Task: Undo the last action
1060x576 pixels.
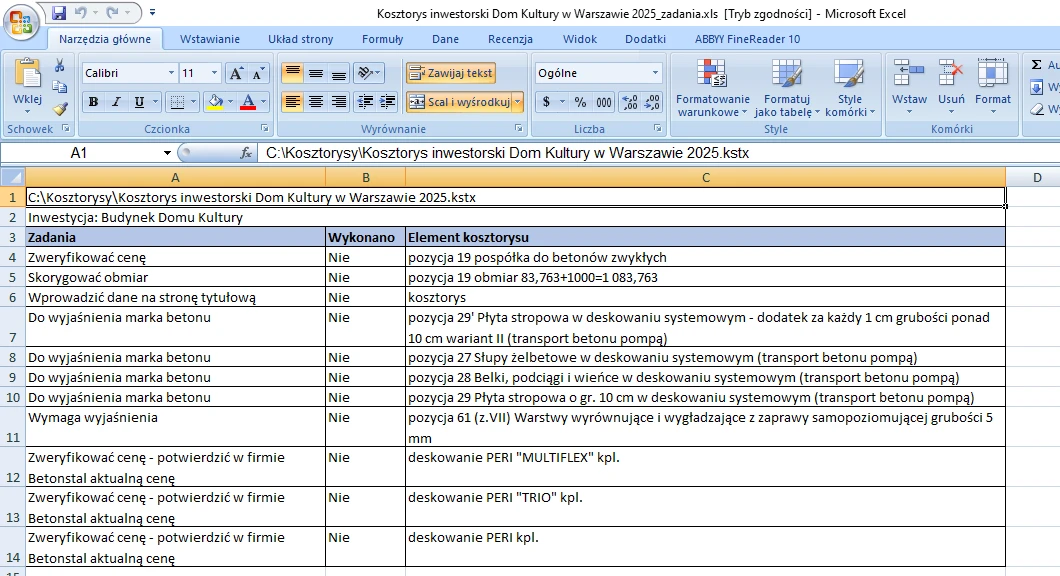Action: 80,12
